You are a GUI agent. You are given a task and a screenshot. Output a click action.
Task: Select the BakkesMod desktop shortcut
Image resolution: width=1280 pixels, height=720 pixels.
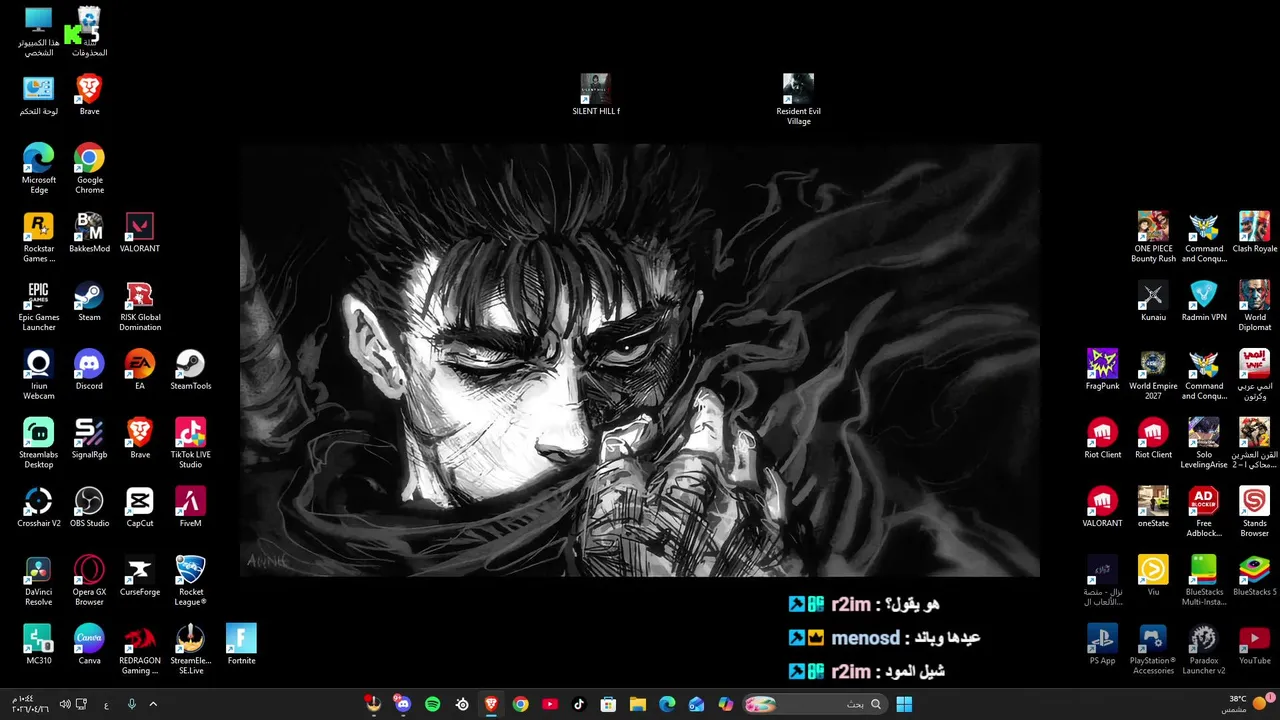coord(89,232)
